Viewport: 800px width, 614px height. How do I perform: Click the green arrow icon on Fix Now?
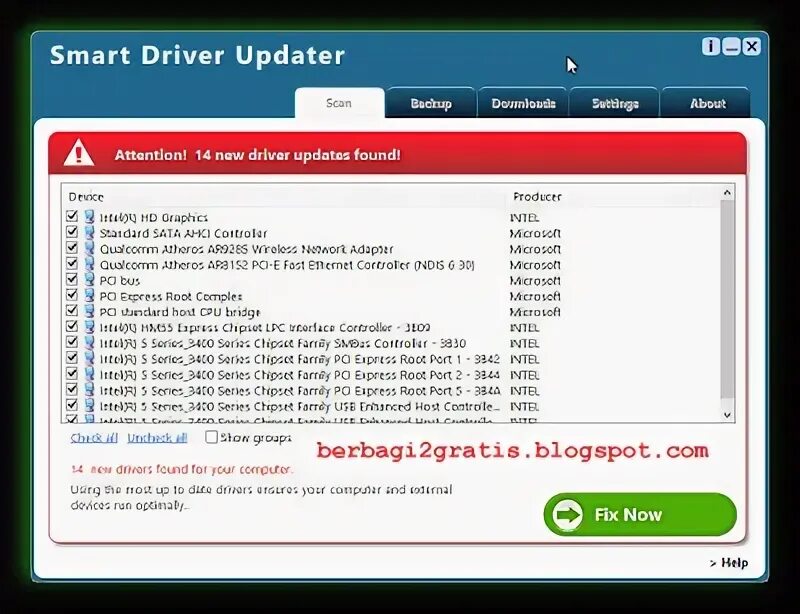567,514
